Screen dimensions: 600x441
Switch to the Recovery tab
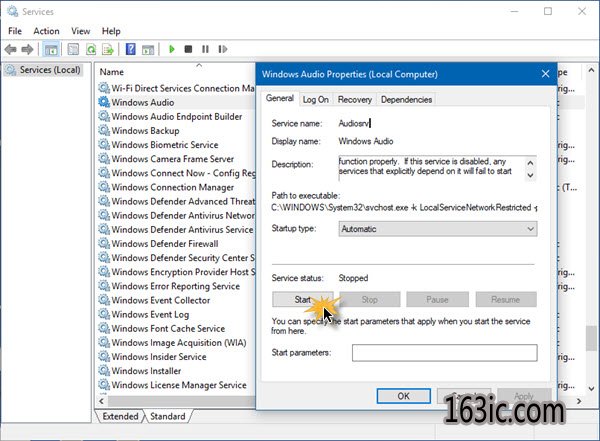tap(355, 100)
